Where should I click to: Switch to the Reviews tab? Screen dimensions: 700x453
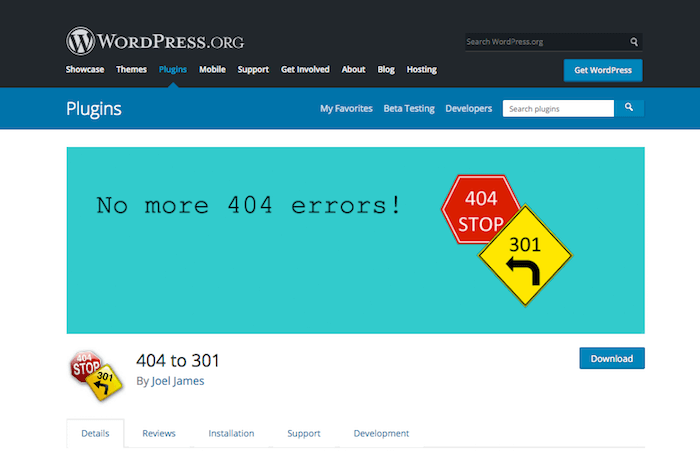click(x=159, y=433)
